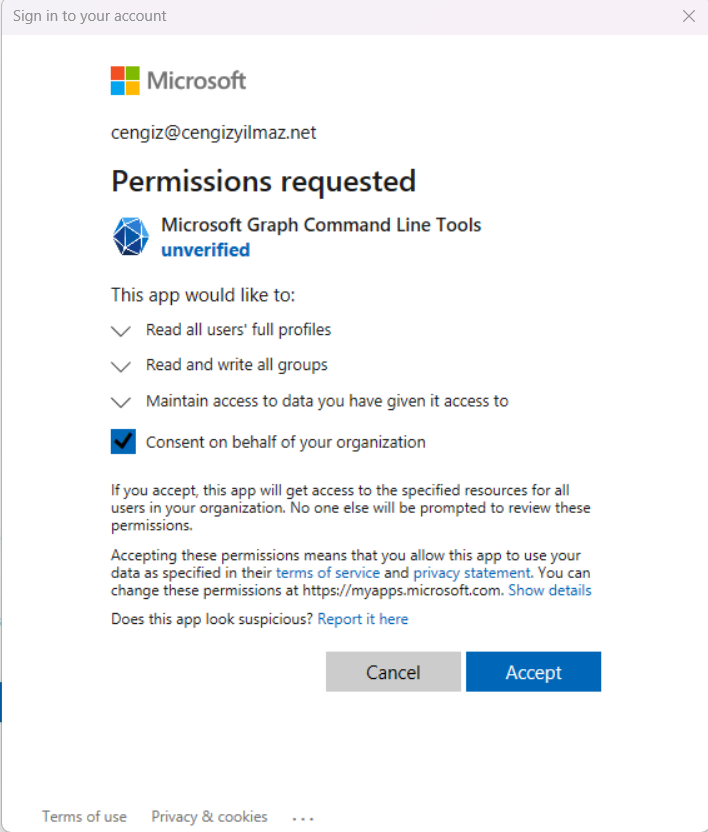708x832 pixels.
Task: Toggle Consent on behalf of your organization checkbox
Action: [123, 442]
